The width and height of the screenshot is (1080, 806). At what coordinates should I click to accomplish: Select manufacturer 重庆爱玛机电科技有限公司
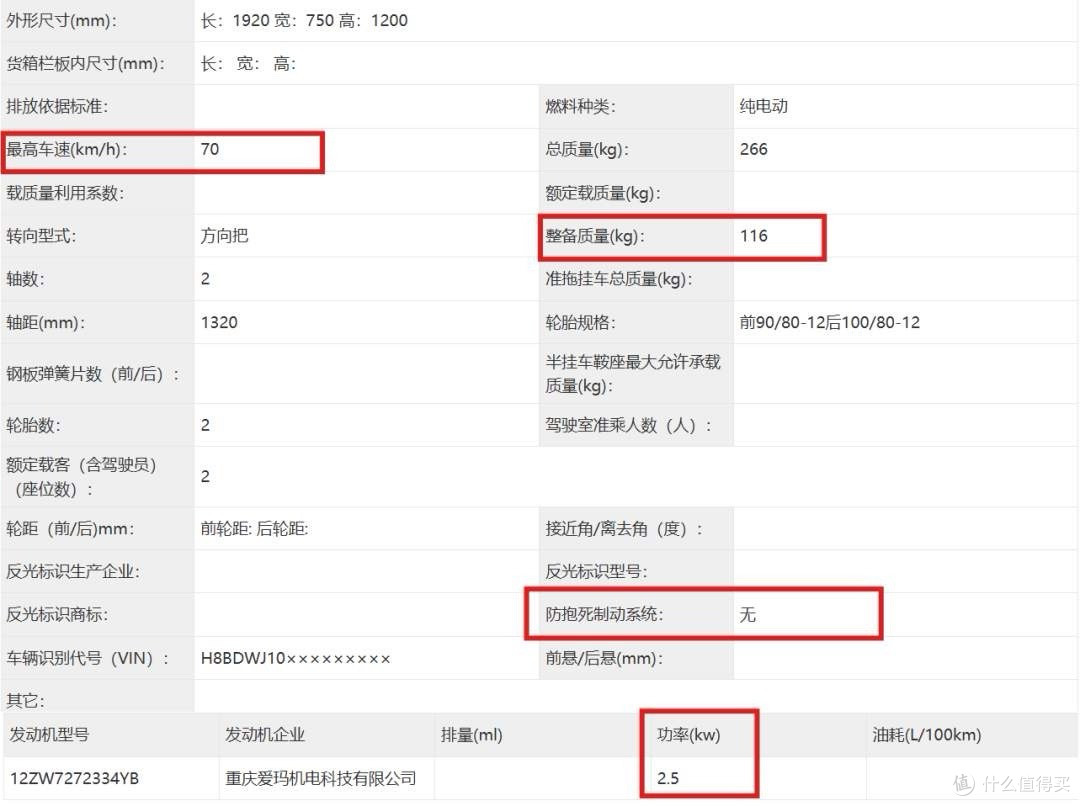pyautogui.click(x=321, y=778)
